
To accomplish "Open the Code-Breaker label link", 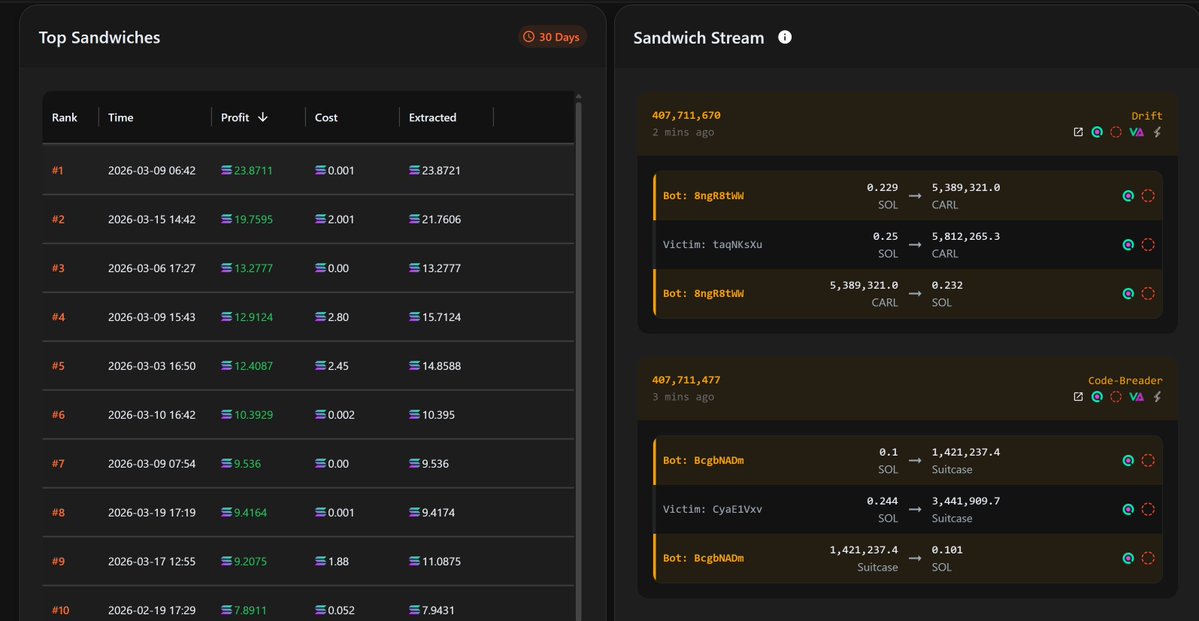I will coord(1126,381).
